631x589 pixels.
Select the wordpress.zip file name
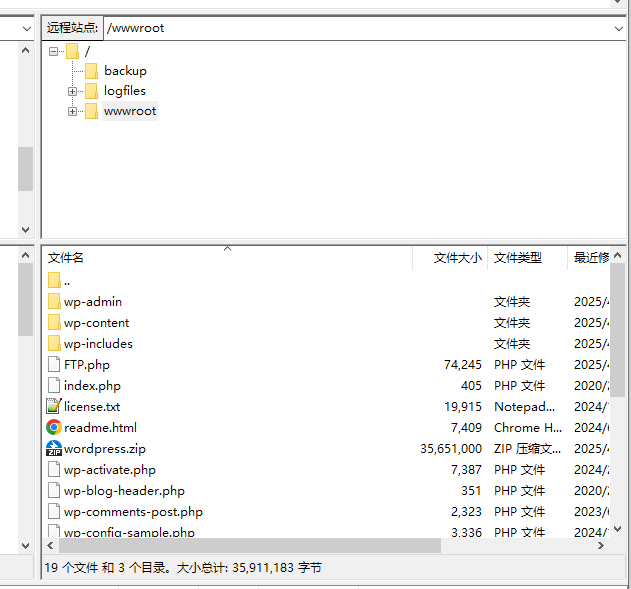(105, 449)
